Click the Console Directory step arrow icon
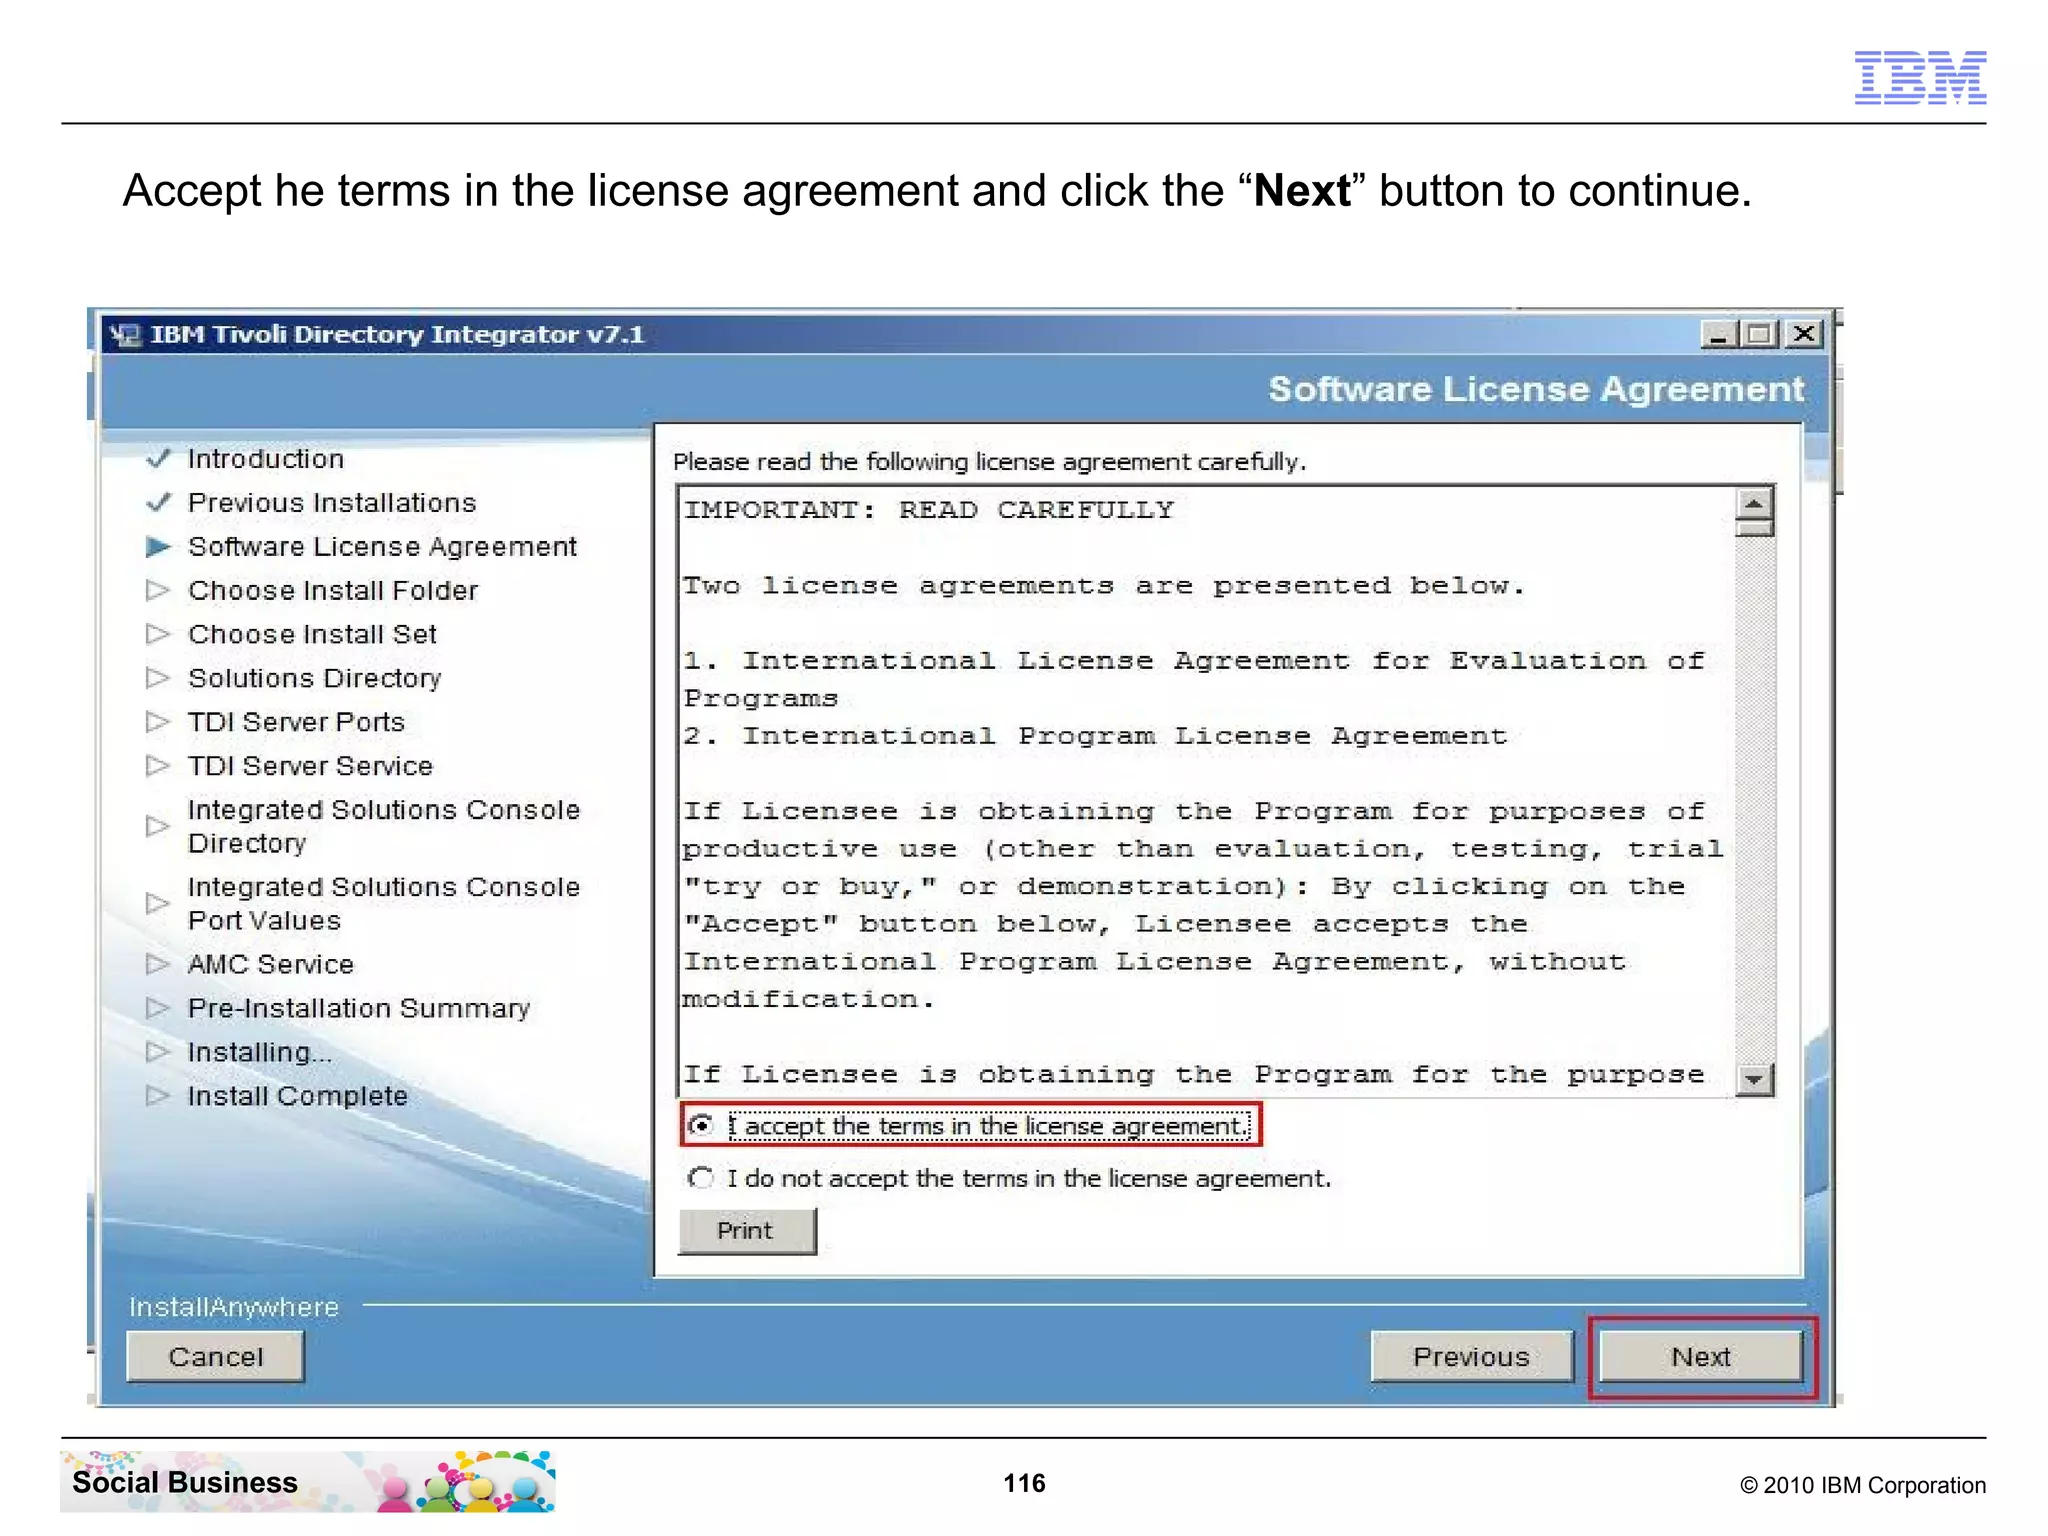 [158, 826]
